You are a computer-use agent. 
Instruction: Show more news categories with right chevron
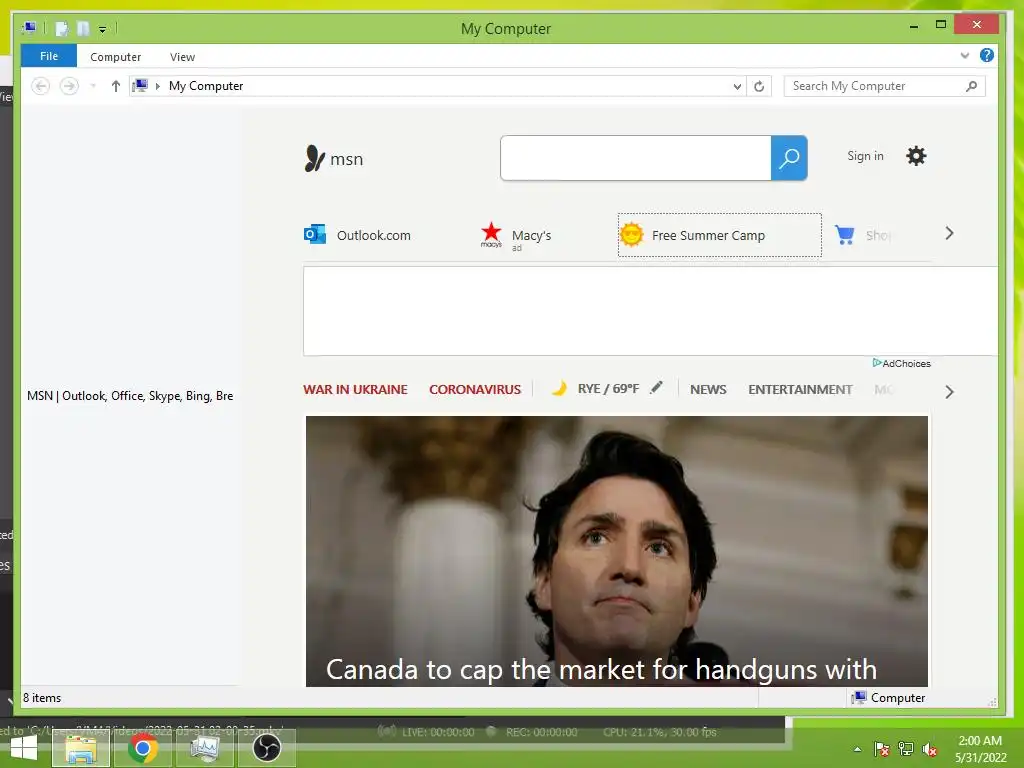(950, 392)
